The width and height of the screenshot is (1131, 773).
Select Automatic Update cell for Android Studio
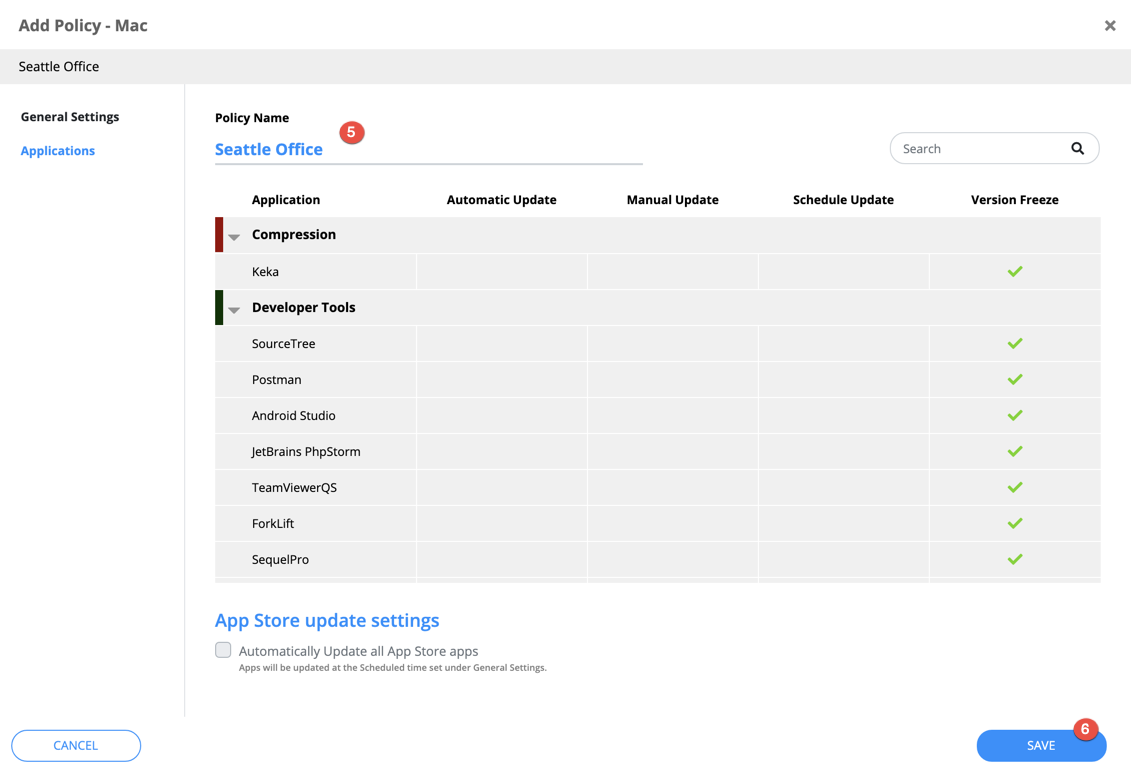click(502, 415)
